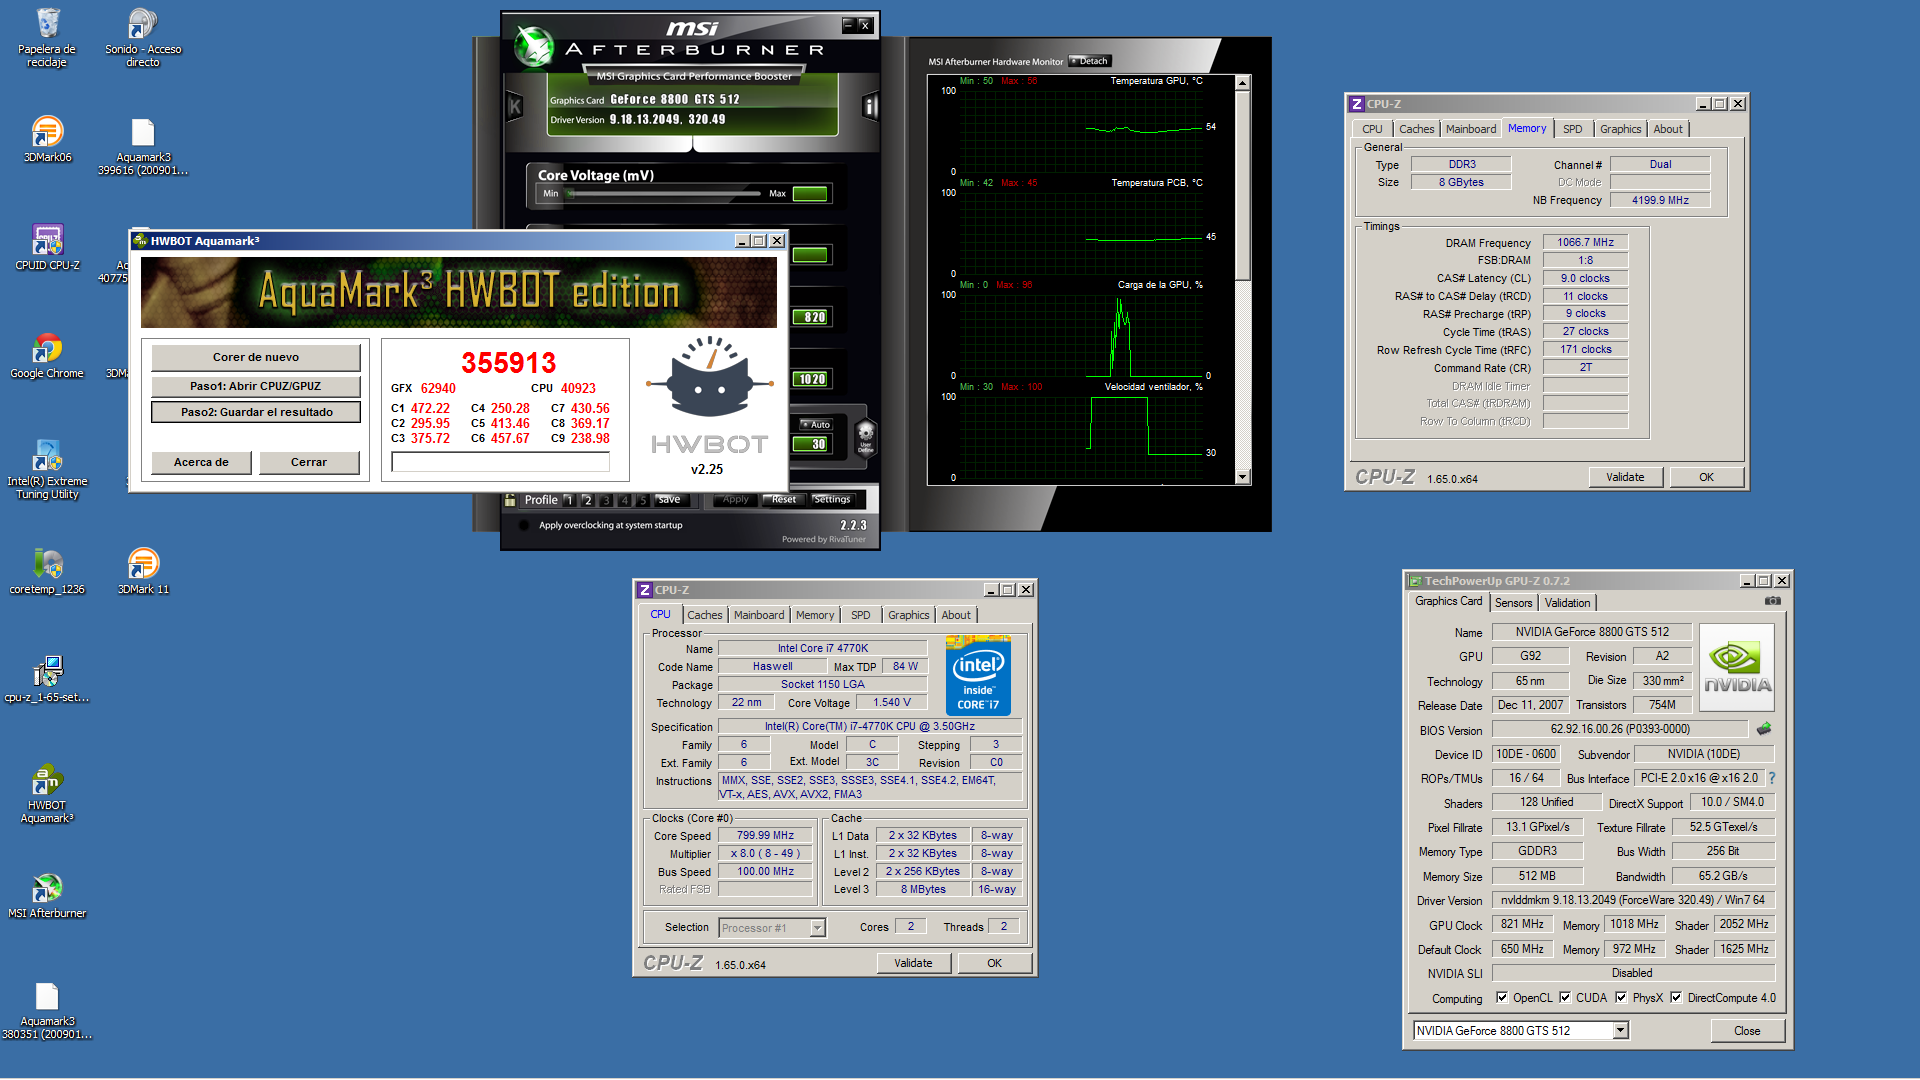Enable Apply overclocking at system startup
The width and height of the screenshot is (1920, 1080).
(524, 525)
